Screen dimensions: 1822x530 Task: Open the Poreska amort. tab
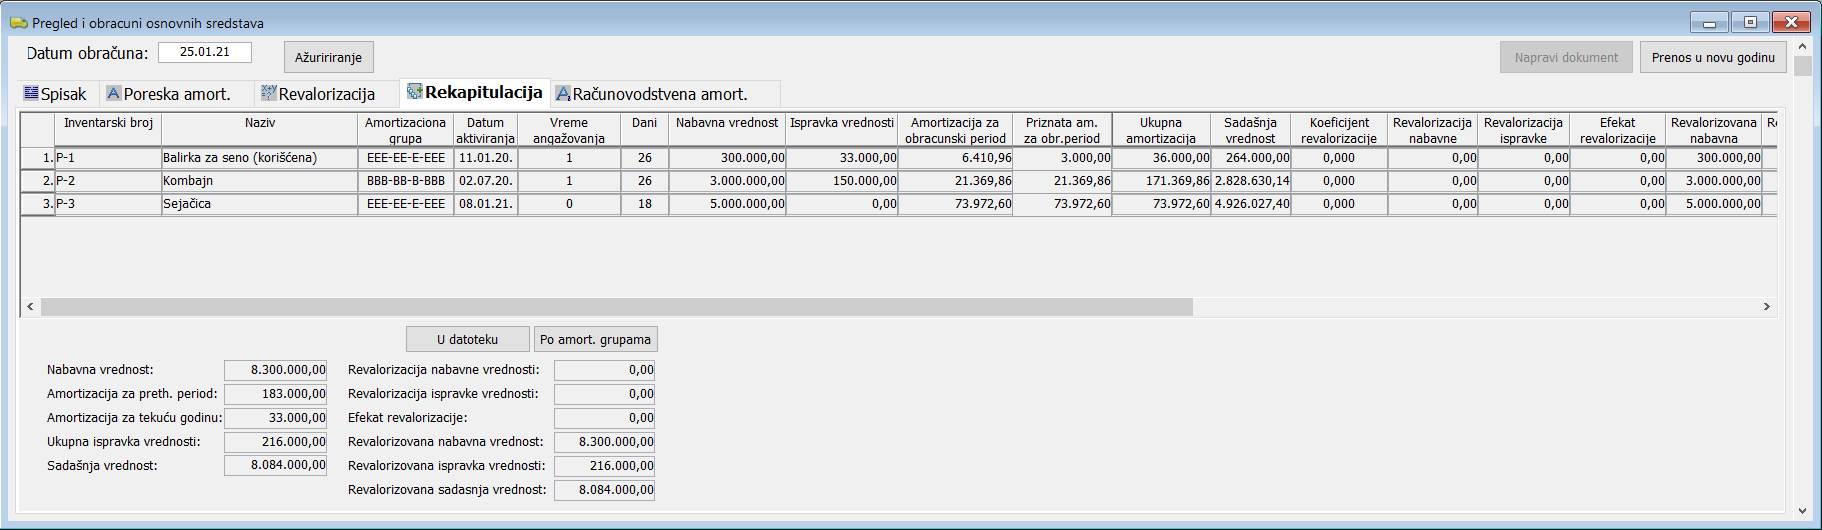[x=177, y=94]
